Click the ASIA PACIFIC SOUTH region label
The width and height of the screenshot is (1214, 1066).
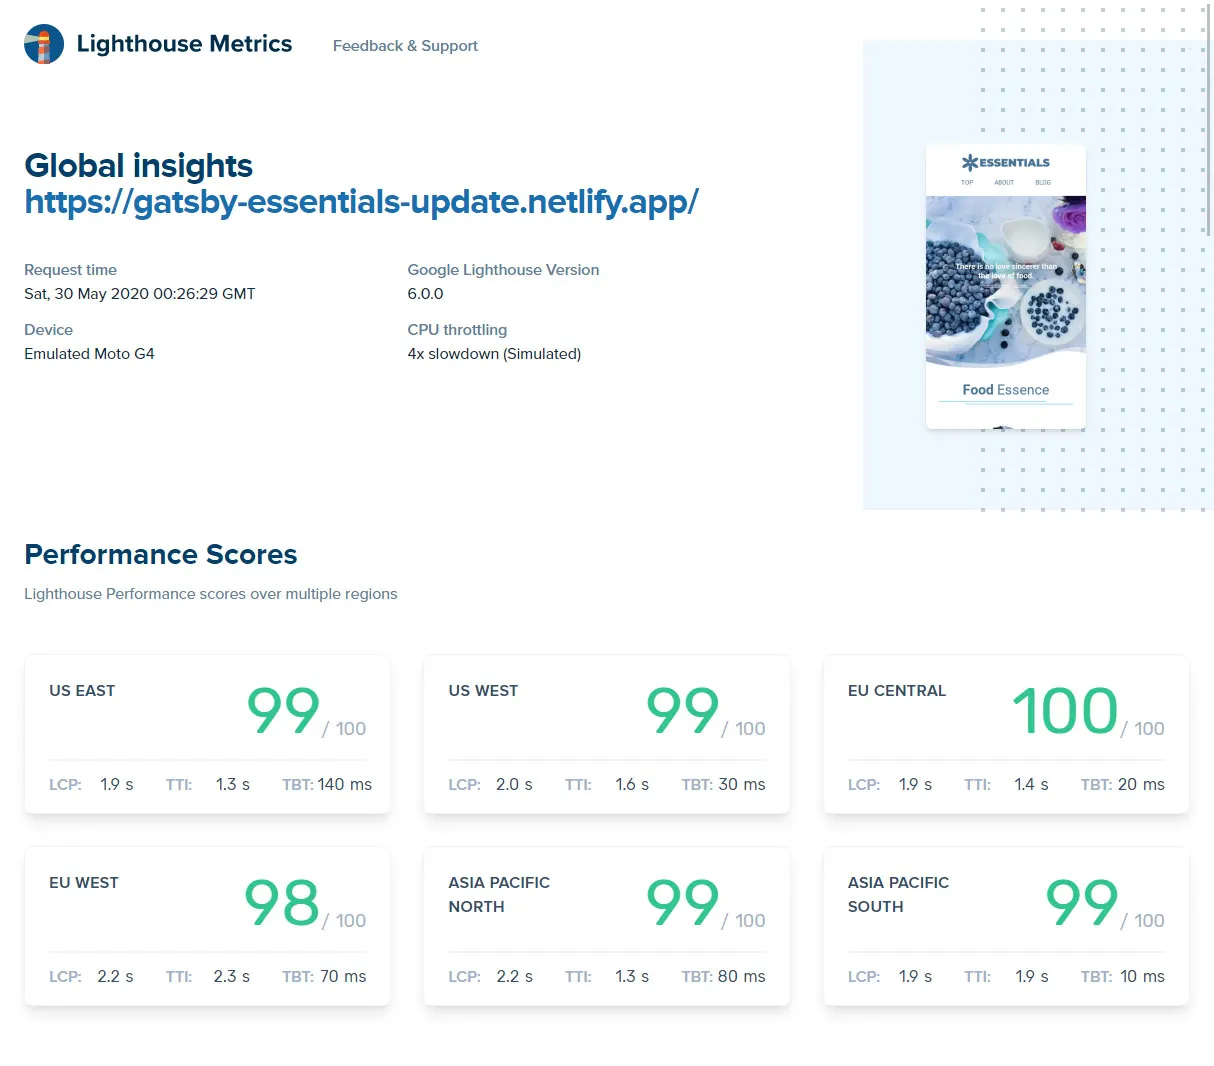pos(898,895)
